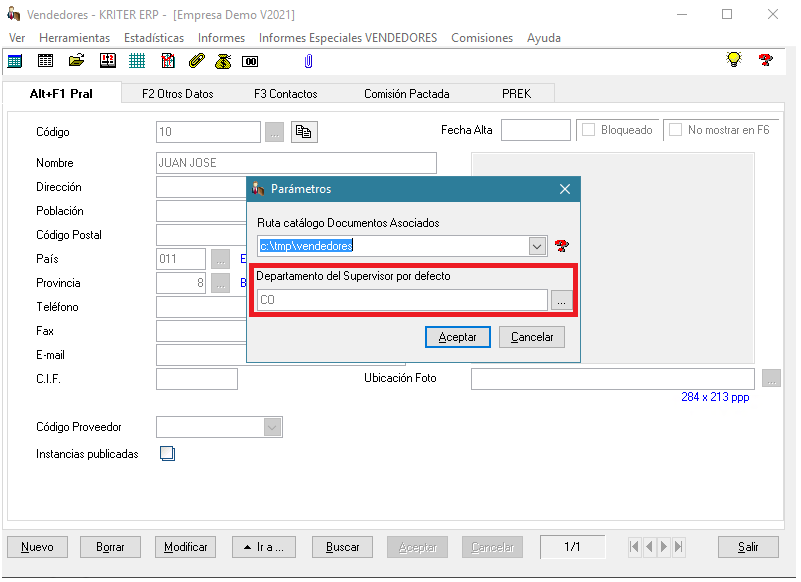This screenshot has width=801, height=582.
Task: Click Cancelar in the Parámetros dialog
Action: pos(532,337)
